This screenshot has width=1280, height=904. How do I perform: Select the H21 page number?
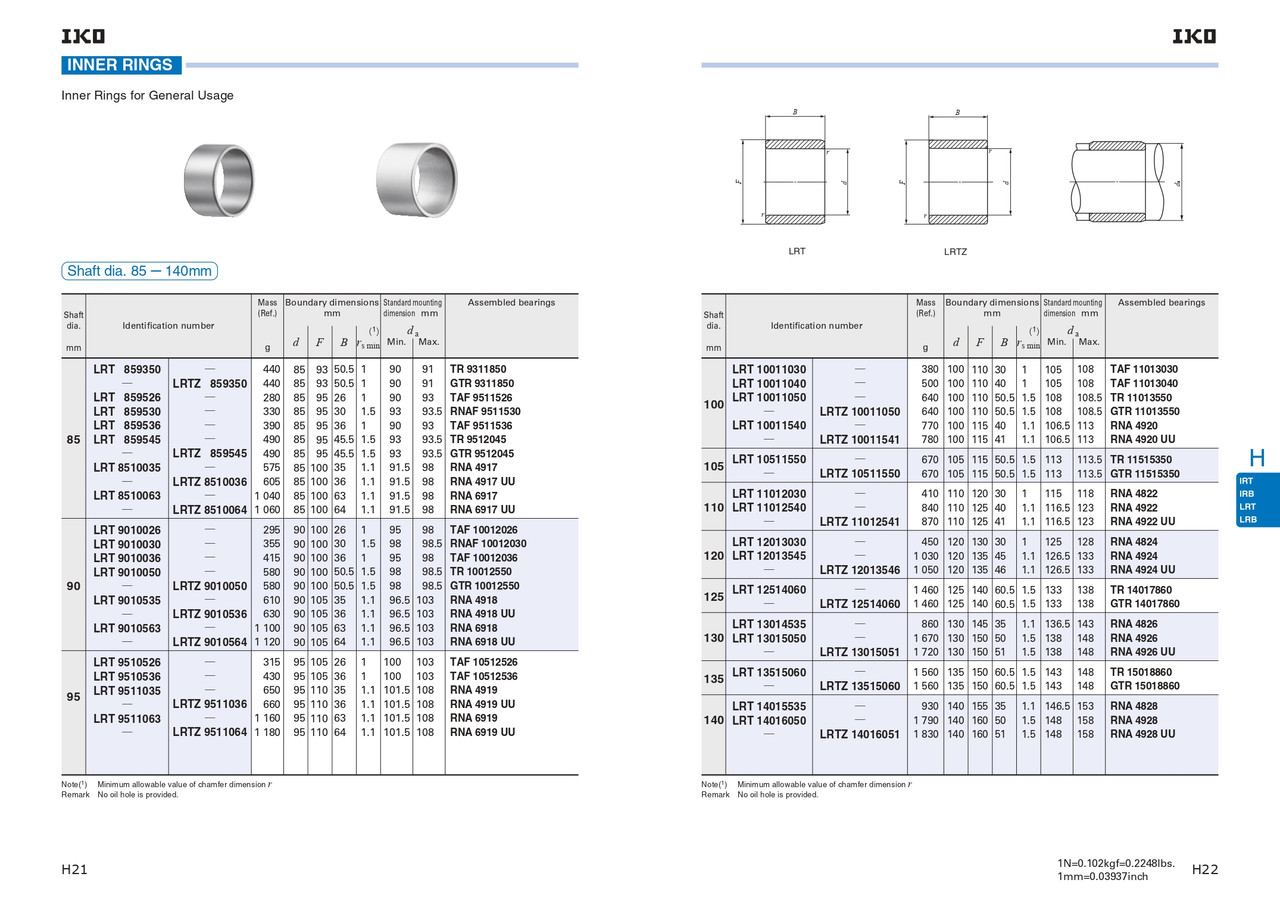click(x=75, y=870)
